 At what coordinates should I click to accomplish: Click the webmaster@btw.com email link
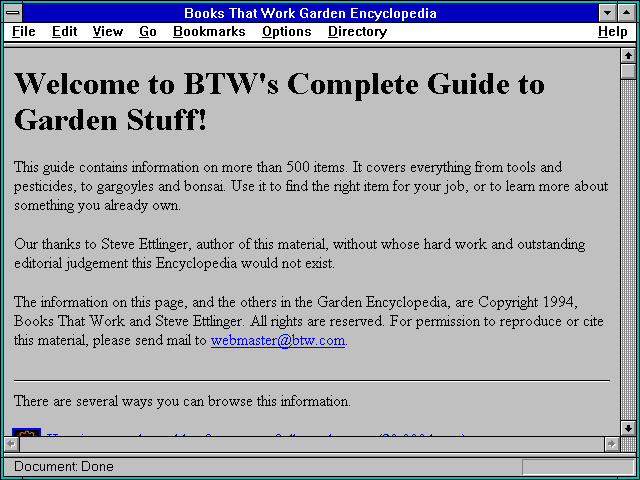pyautogui.click(x=278, y=340)
